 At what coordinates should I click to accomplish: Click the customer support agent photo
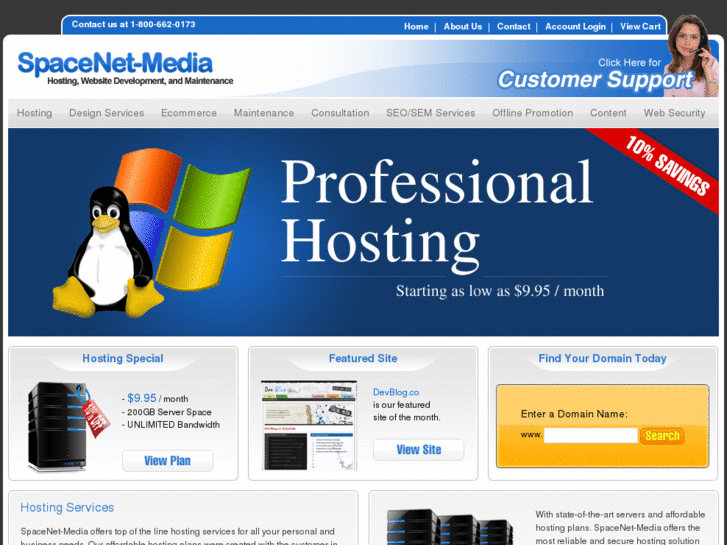692,55
